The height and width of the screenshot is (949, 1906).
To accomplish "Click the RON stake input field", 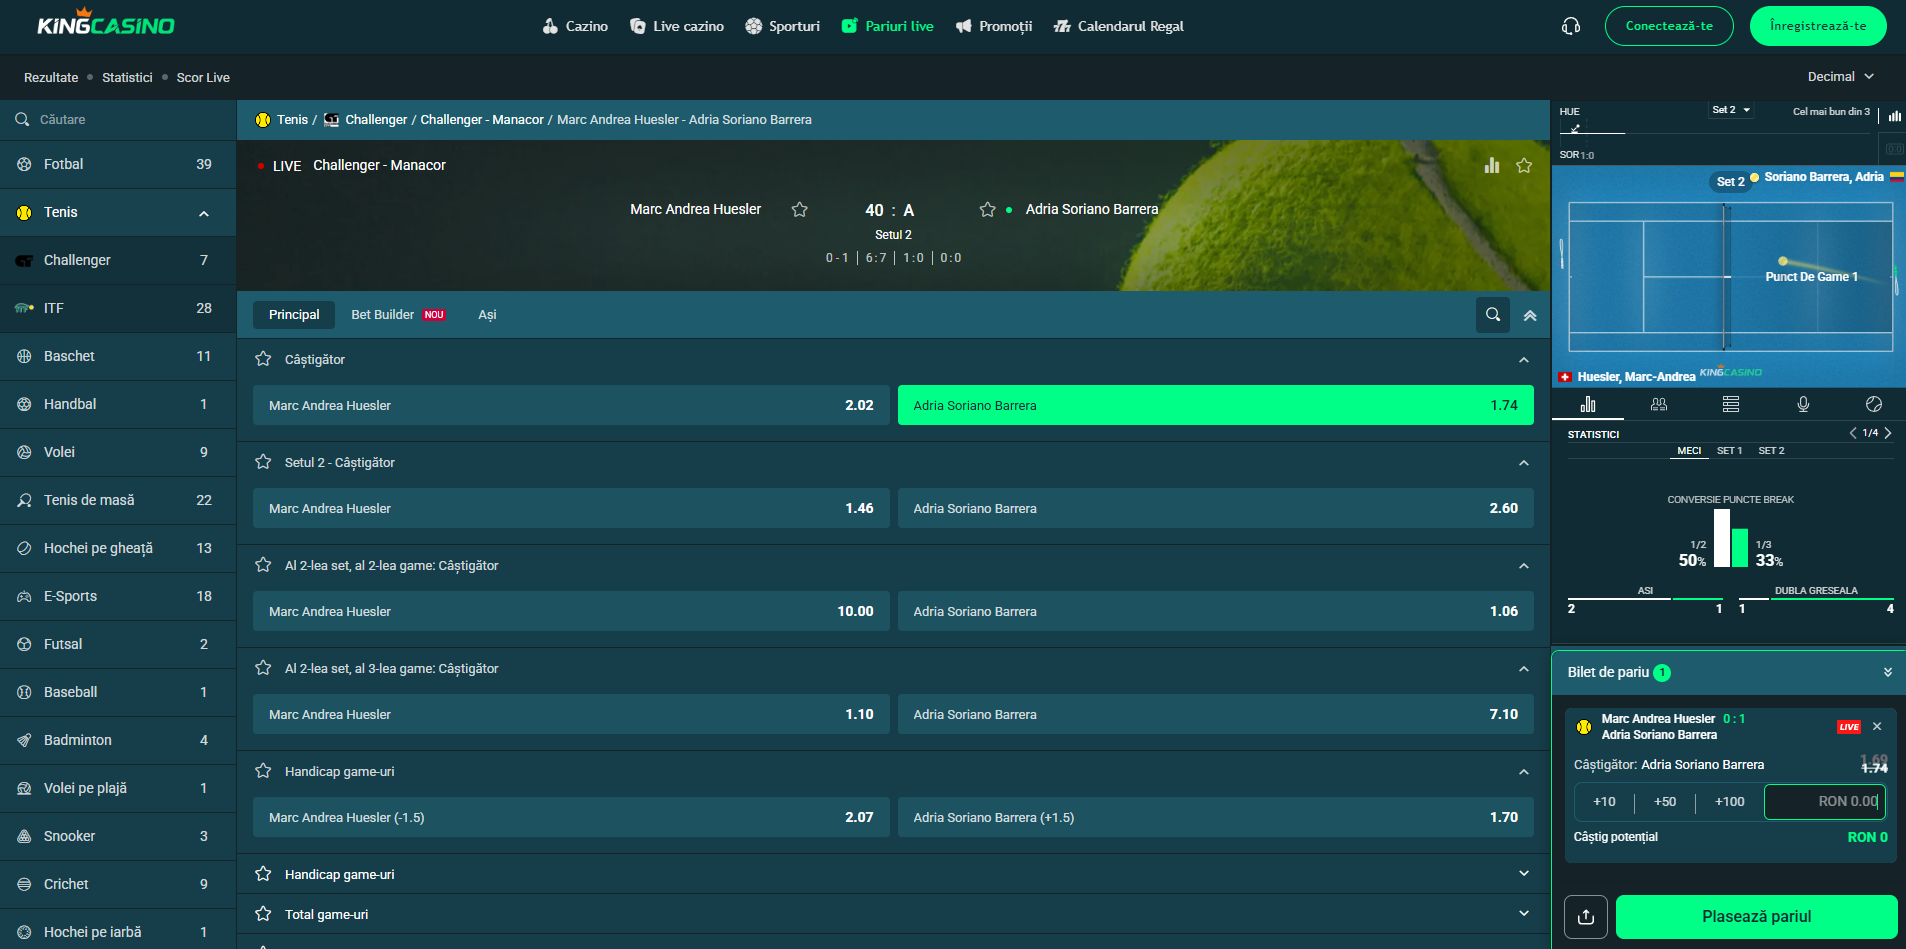I will (x=1825, y=802).
